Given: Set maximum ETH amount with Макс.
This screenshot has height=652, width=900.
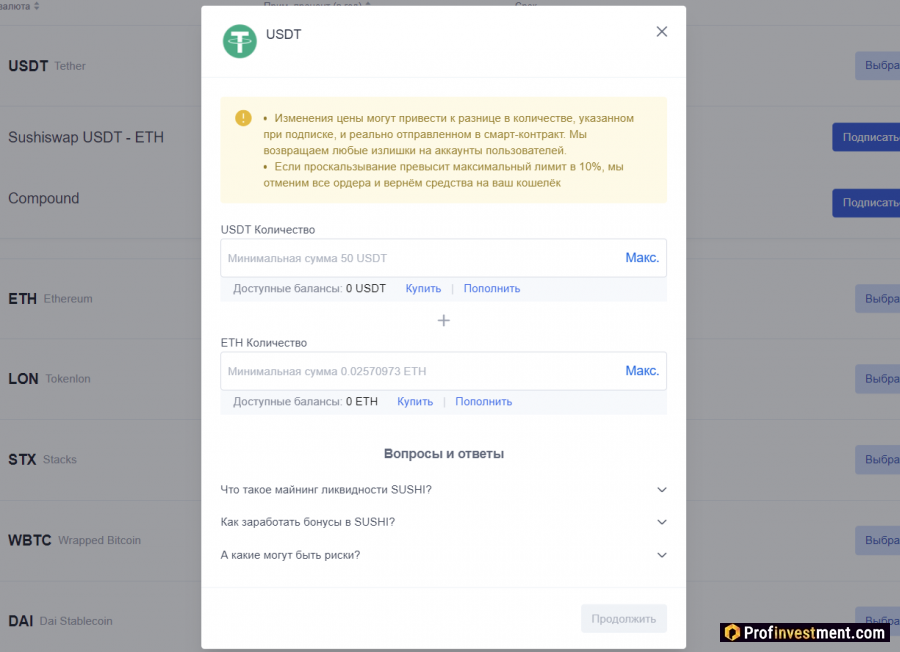Looking at the screenshot, I should (642, 371).
